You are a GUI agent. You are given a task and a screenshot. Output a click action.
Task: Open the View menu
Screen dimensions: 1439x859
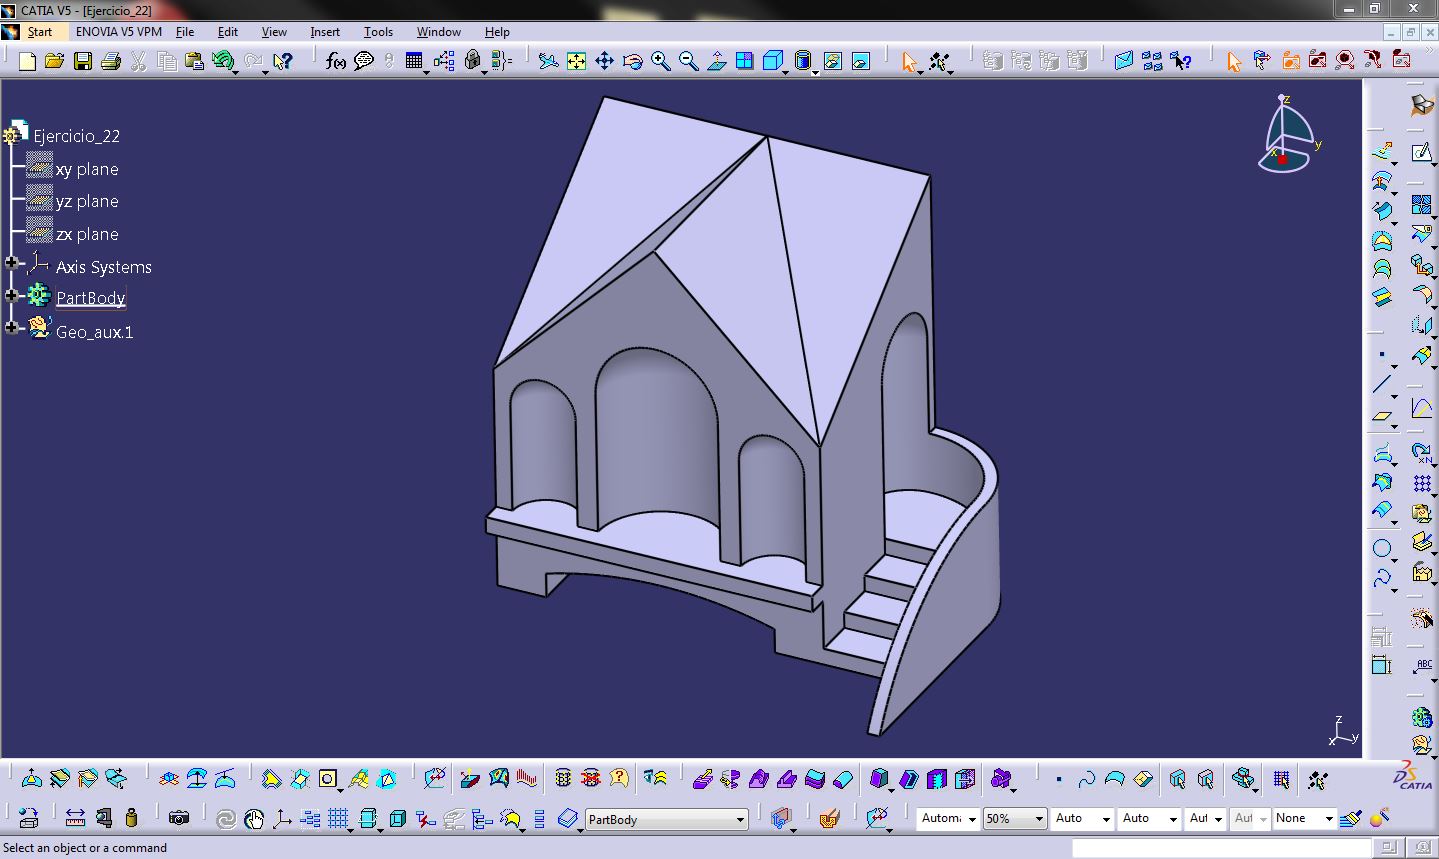pyautogui.click(x=274, y=32)
